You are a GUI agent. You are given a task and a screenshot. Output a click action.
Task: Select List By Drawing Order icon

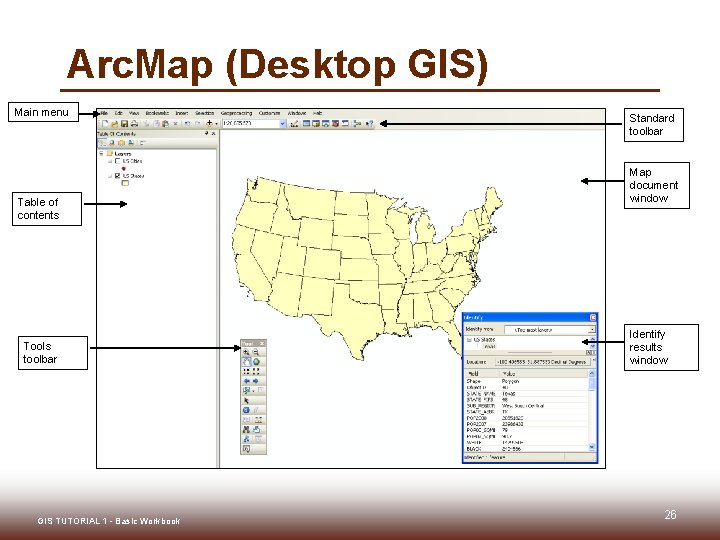[x=102, y=143]
